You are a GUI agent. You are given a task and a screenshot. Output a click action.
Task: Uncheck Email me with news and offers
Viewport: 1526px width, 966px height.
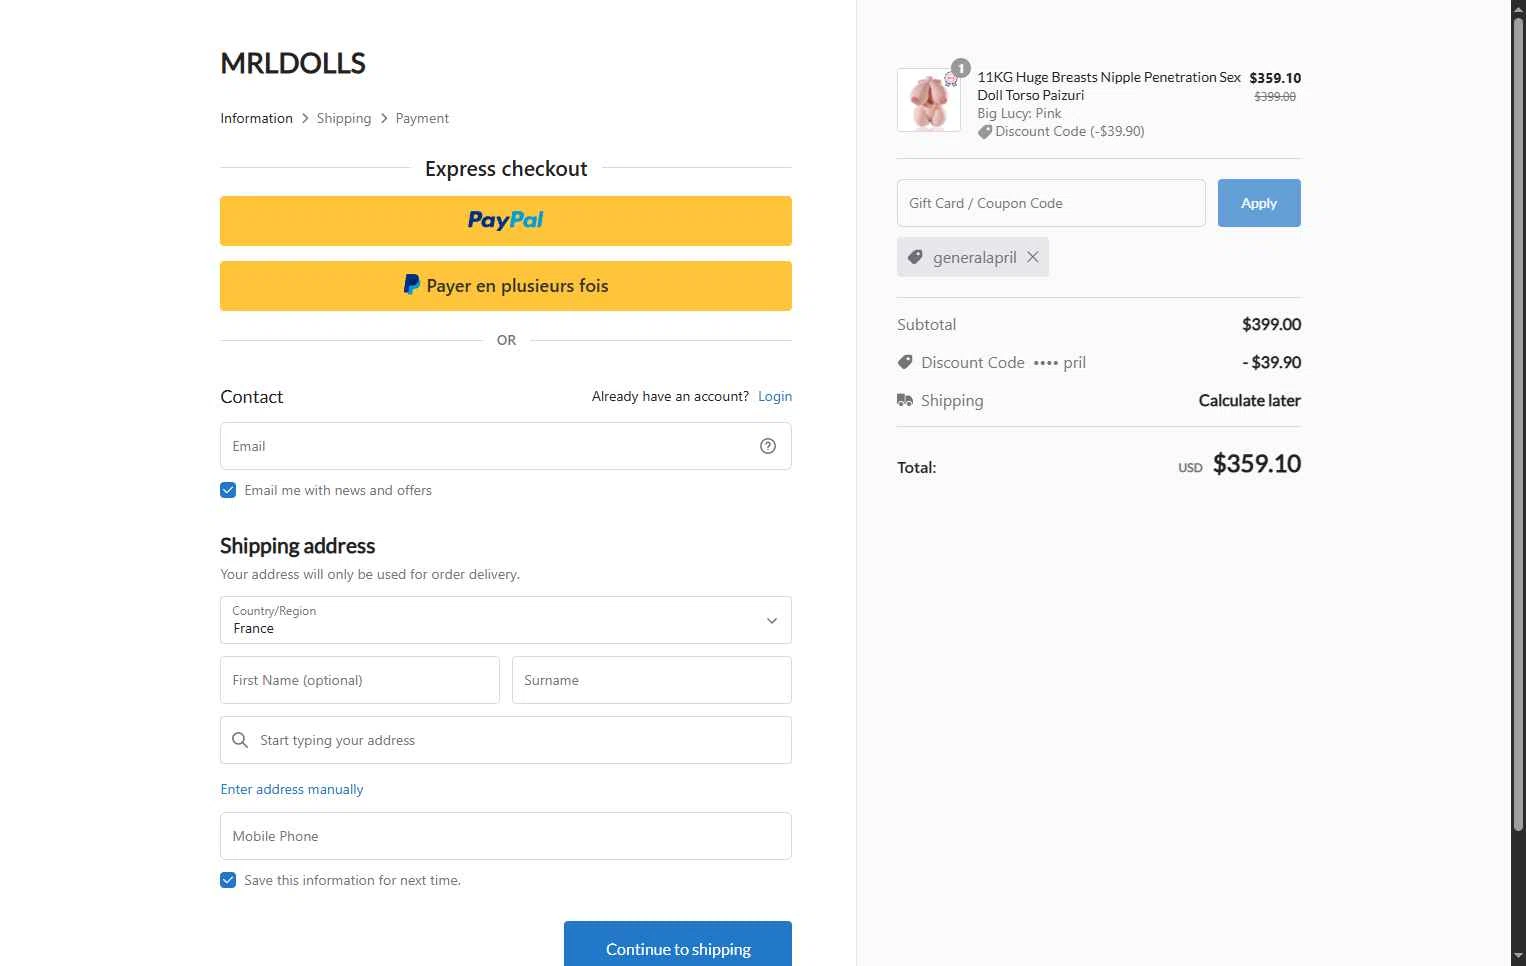[228, 490]
